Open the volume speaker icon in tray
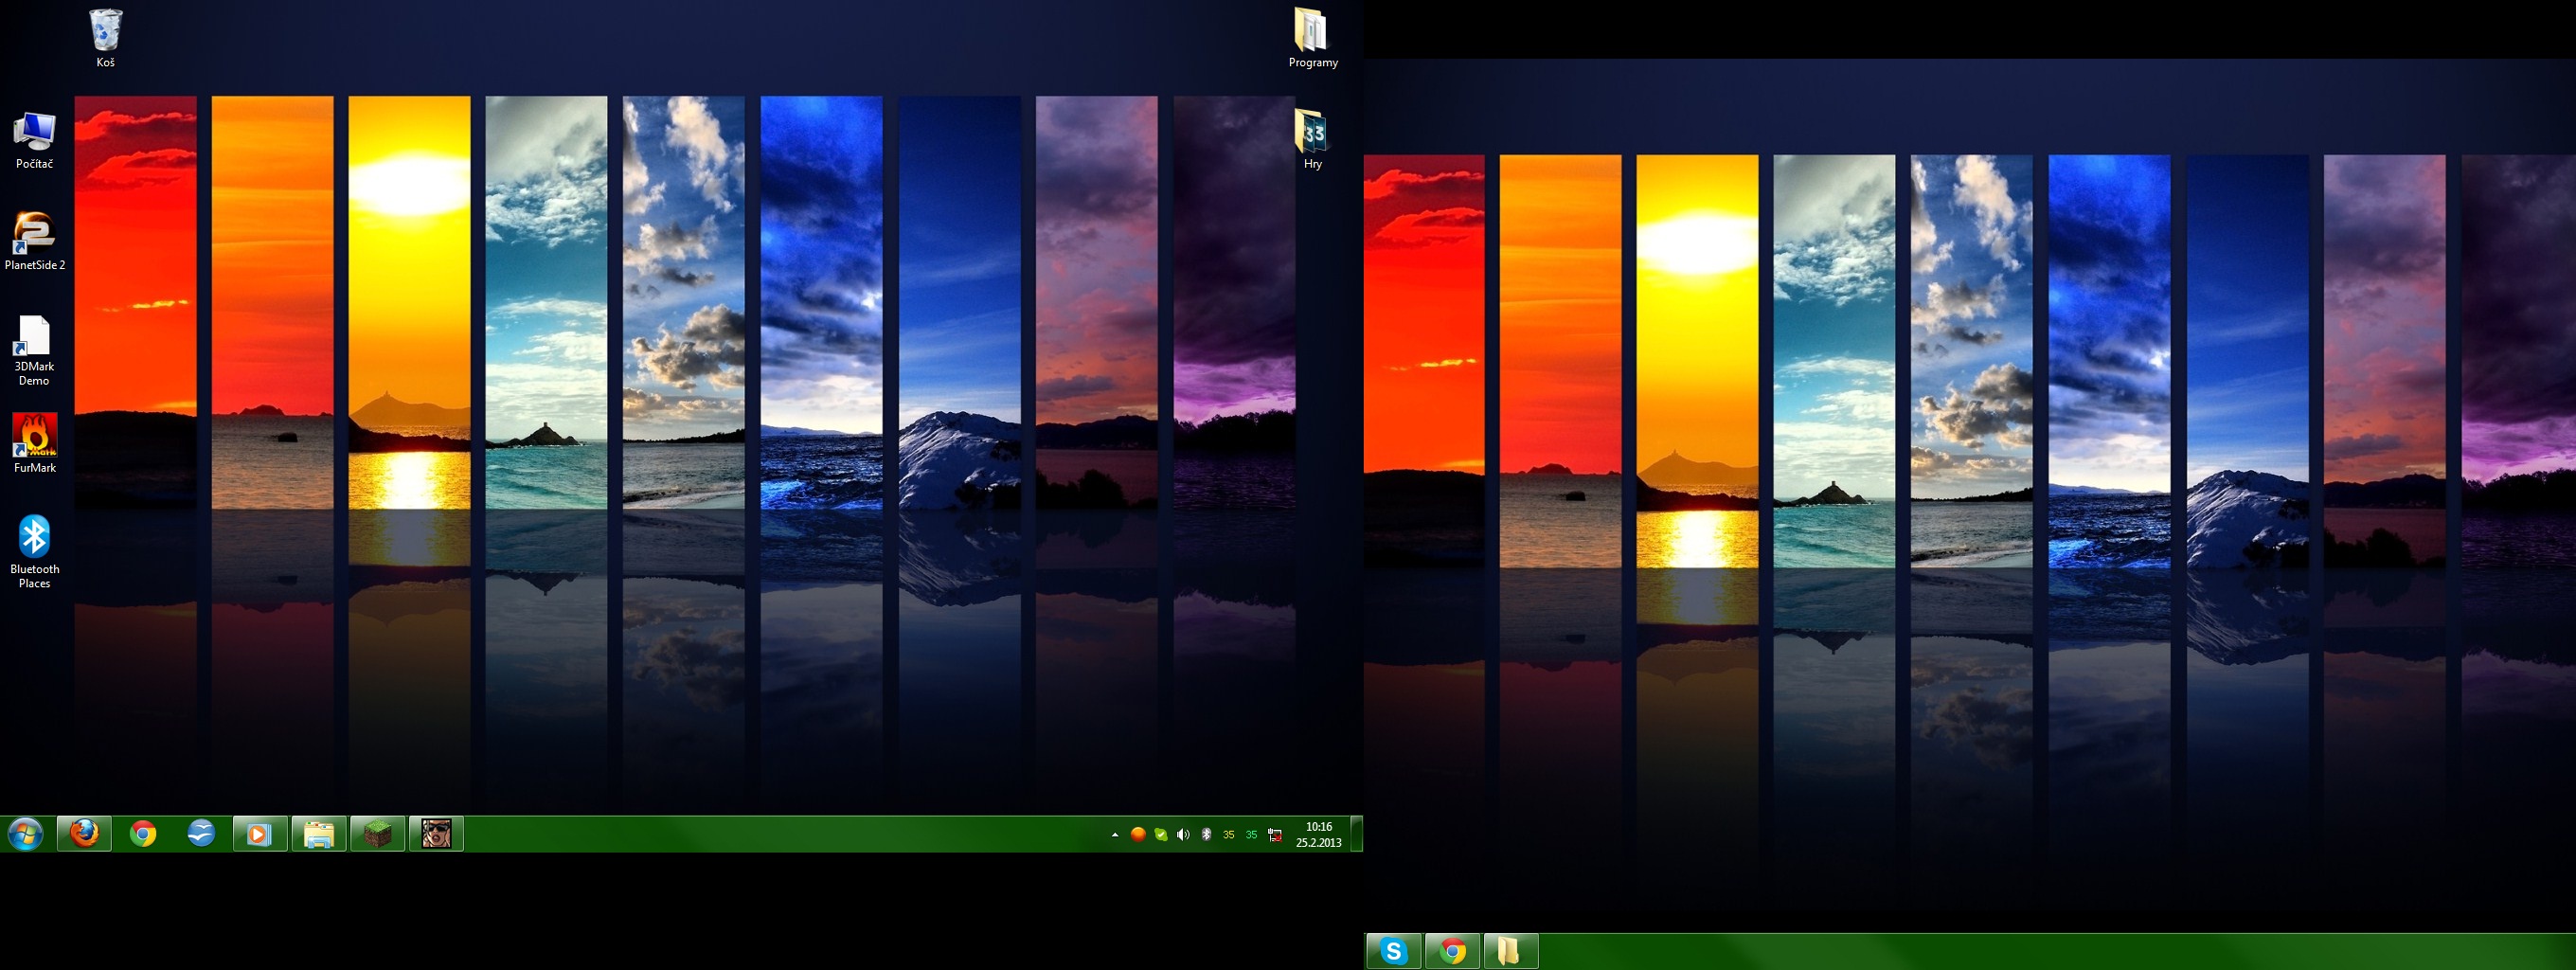 1183,835
